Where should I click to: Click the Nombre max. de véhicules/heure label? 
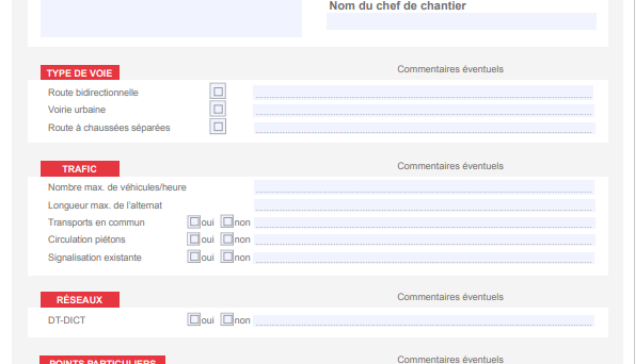click(x=117, y=187)
